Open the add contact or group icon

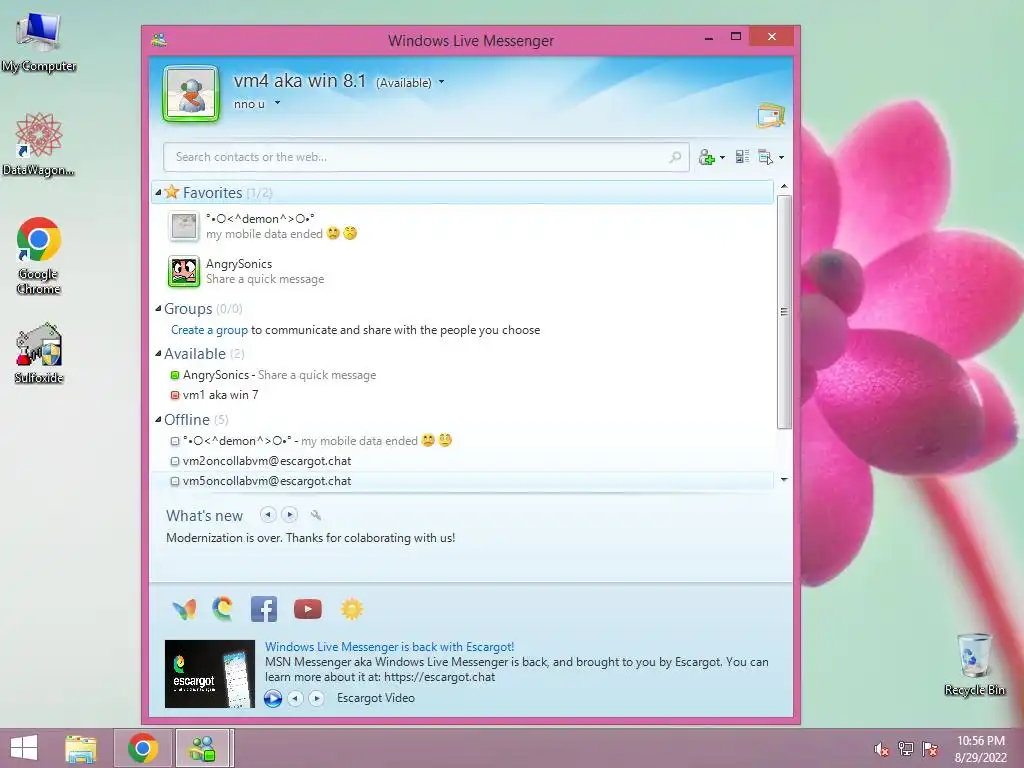(707, 157)
